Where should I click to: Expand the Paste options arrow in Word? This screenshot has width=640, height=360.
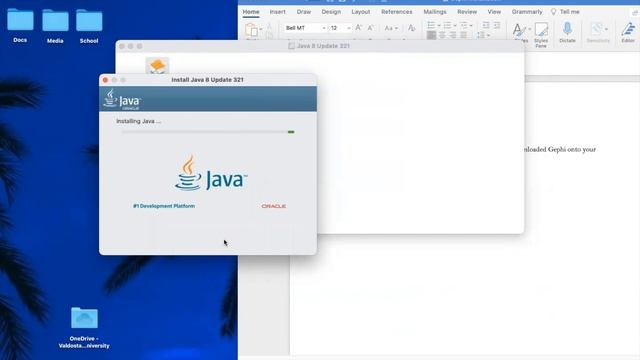(x=261, y=29)
